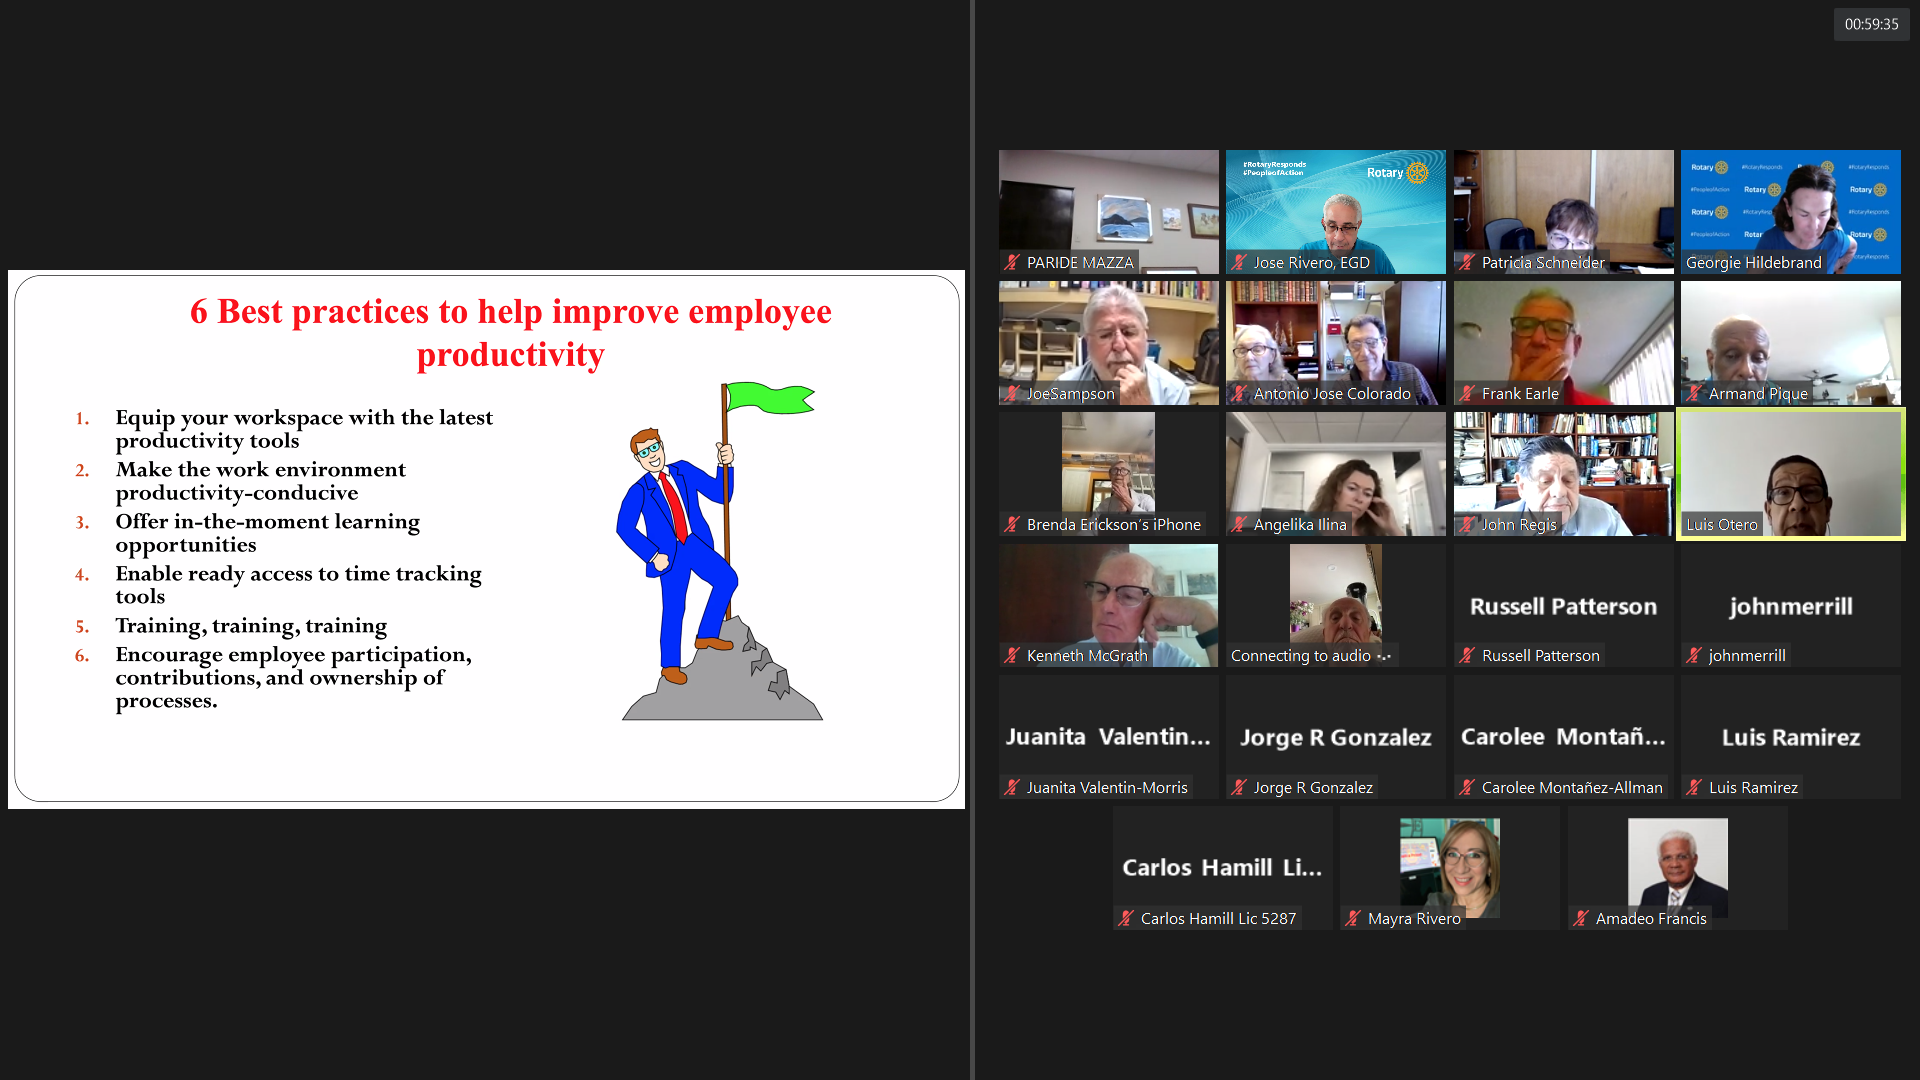Click muted mic icon next to Jose Rivero

pos(1239,263)
